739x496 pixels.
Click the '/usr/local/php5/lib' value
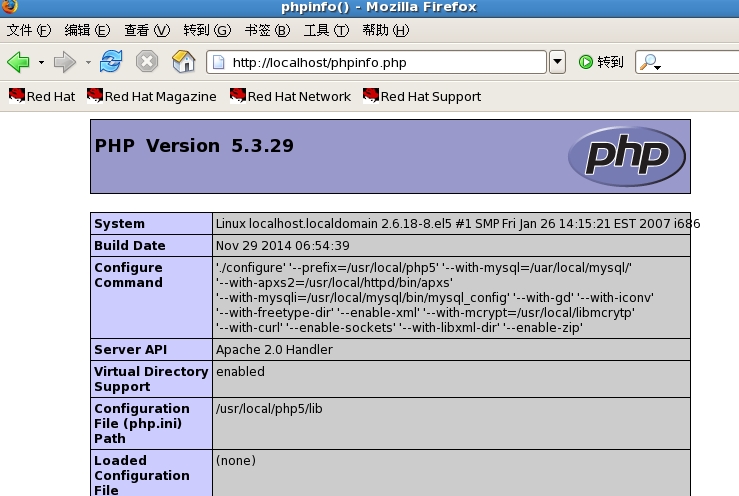269,409
